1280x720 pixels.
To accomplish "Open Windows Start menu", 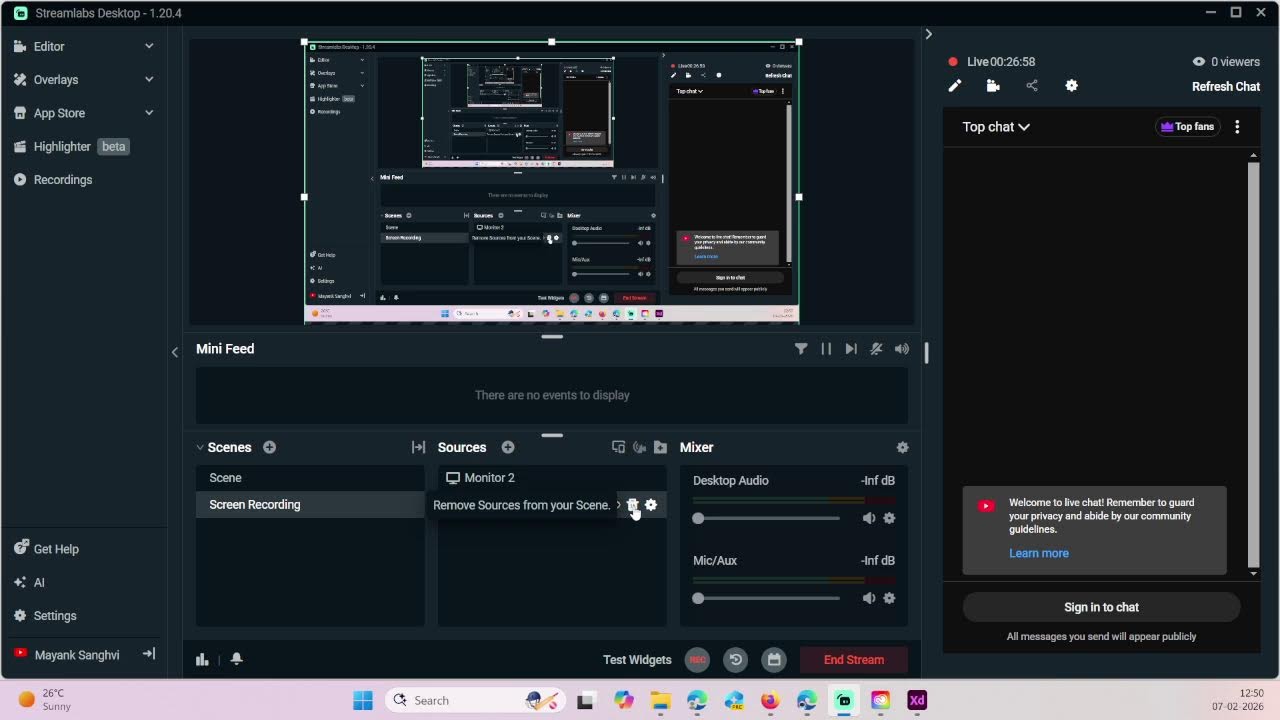I will pos(363,700).
